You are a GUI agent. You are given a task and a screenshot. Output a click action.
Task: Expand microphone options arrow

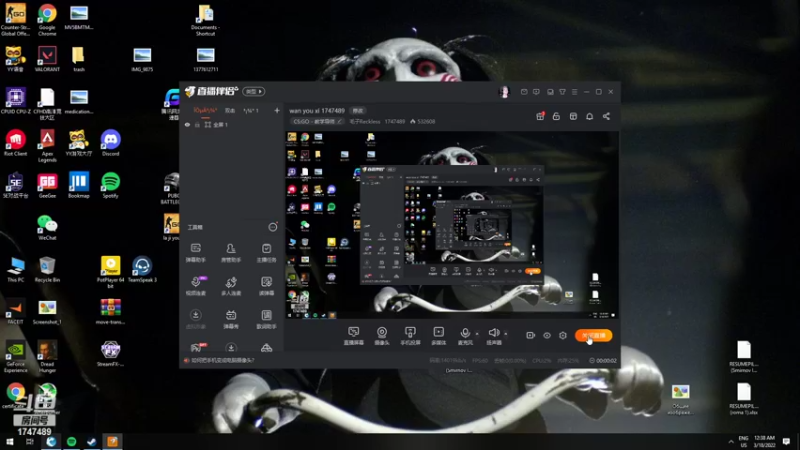click(x=477, y=334)
